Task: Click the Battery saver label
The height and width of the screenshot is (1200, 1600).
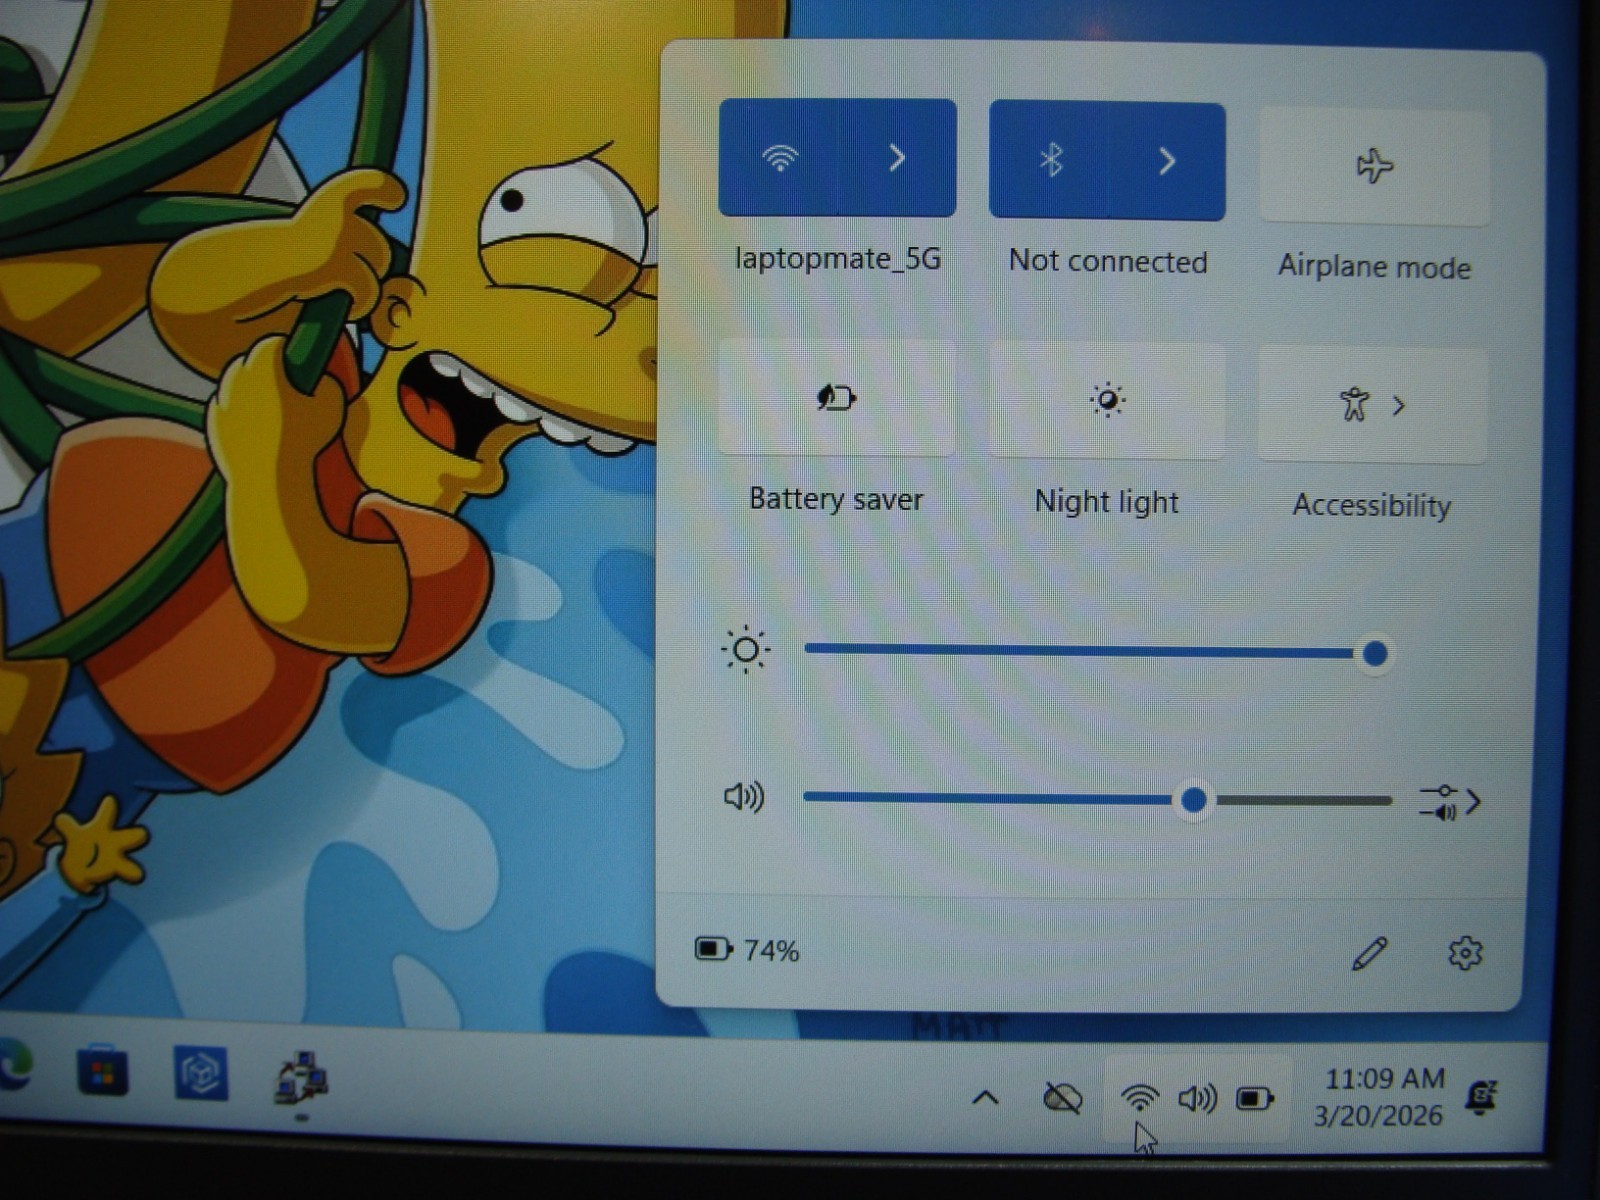Action: point(836,499)
